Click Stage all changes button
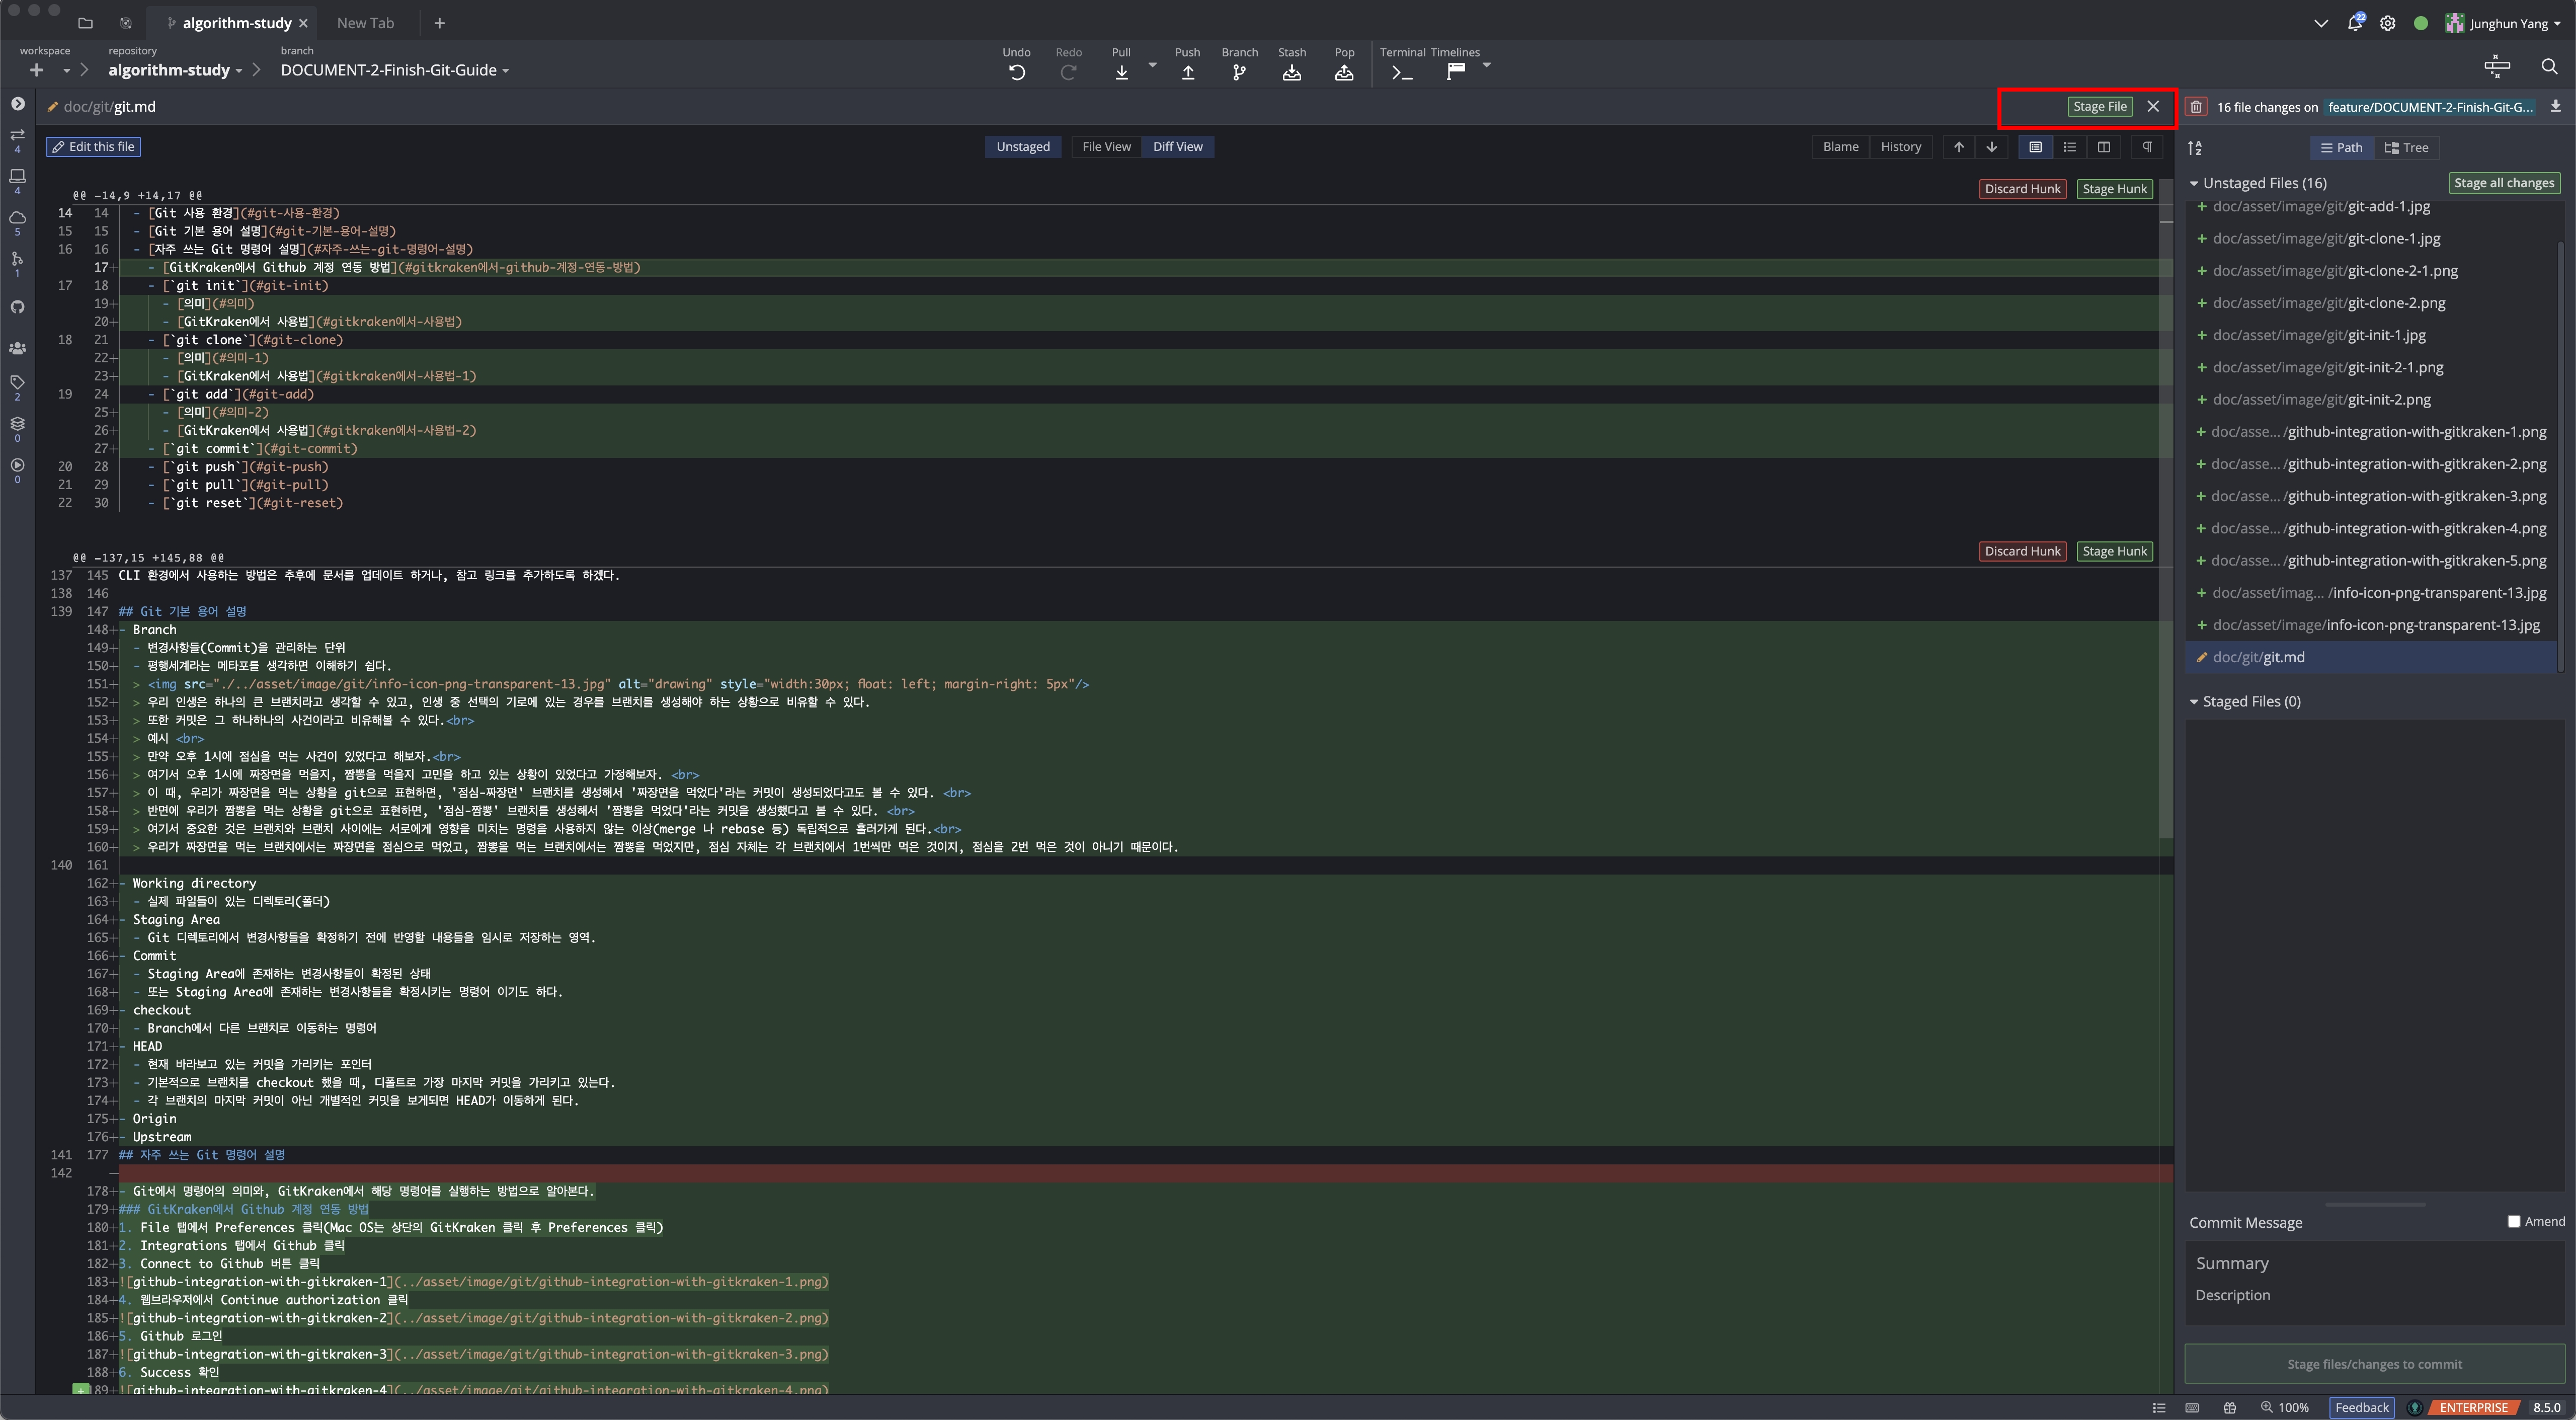The image size is (2576, 1420). click(x=2503, y=183)
